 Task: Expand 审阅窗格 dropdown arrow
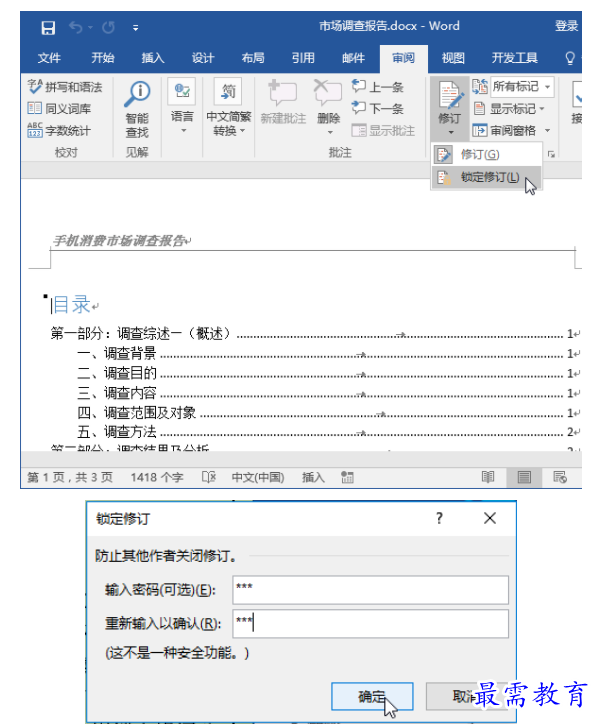[x=547, y=131]
